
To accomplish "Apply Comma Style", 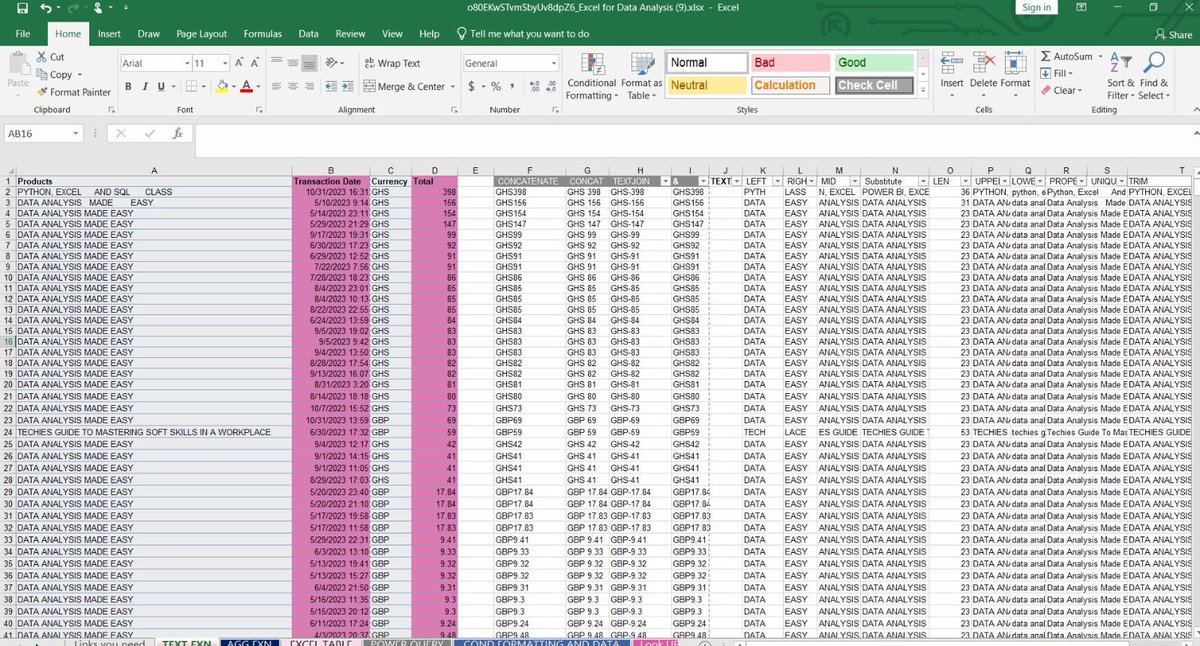I will point(512,87).
